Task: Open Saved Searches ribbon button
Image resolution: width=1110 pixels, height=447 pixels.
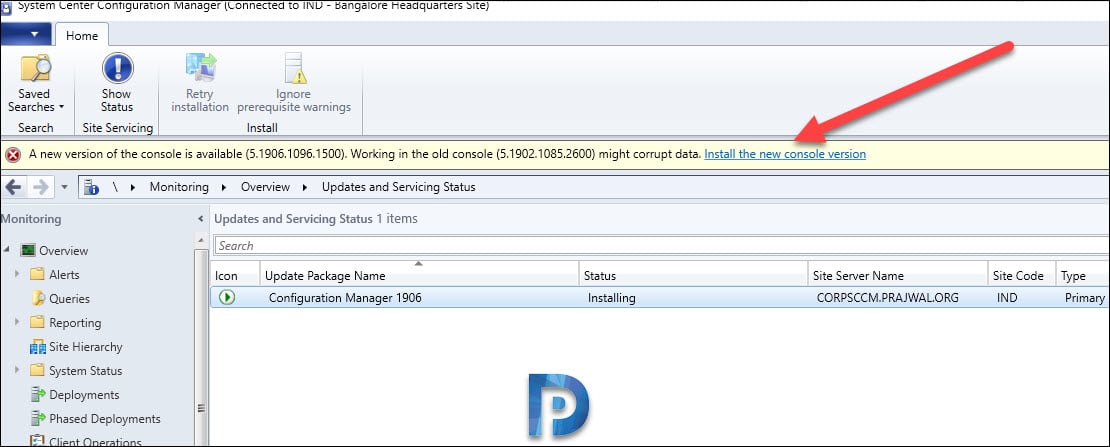Action: point(35,84)
